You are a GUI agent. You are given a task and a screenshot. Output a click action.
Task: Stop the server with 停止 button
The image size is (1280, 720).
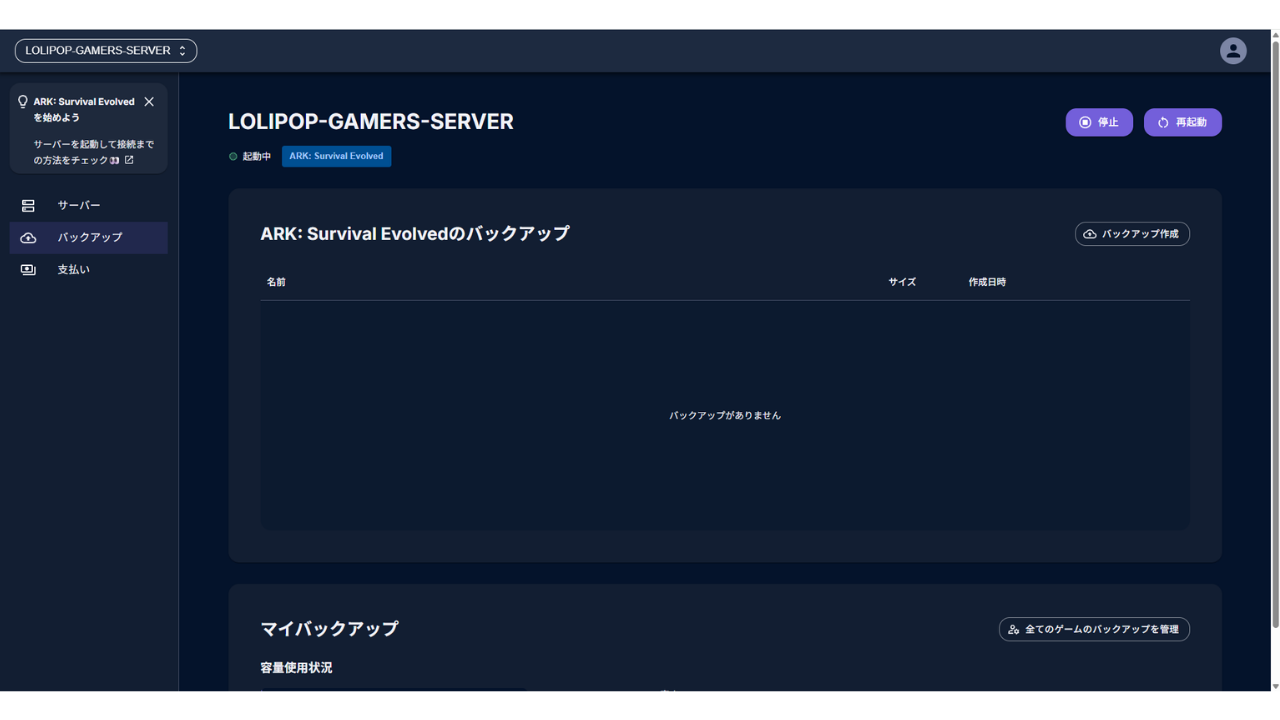tap(1099, 122)
